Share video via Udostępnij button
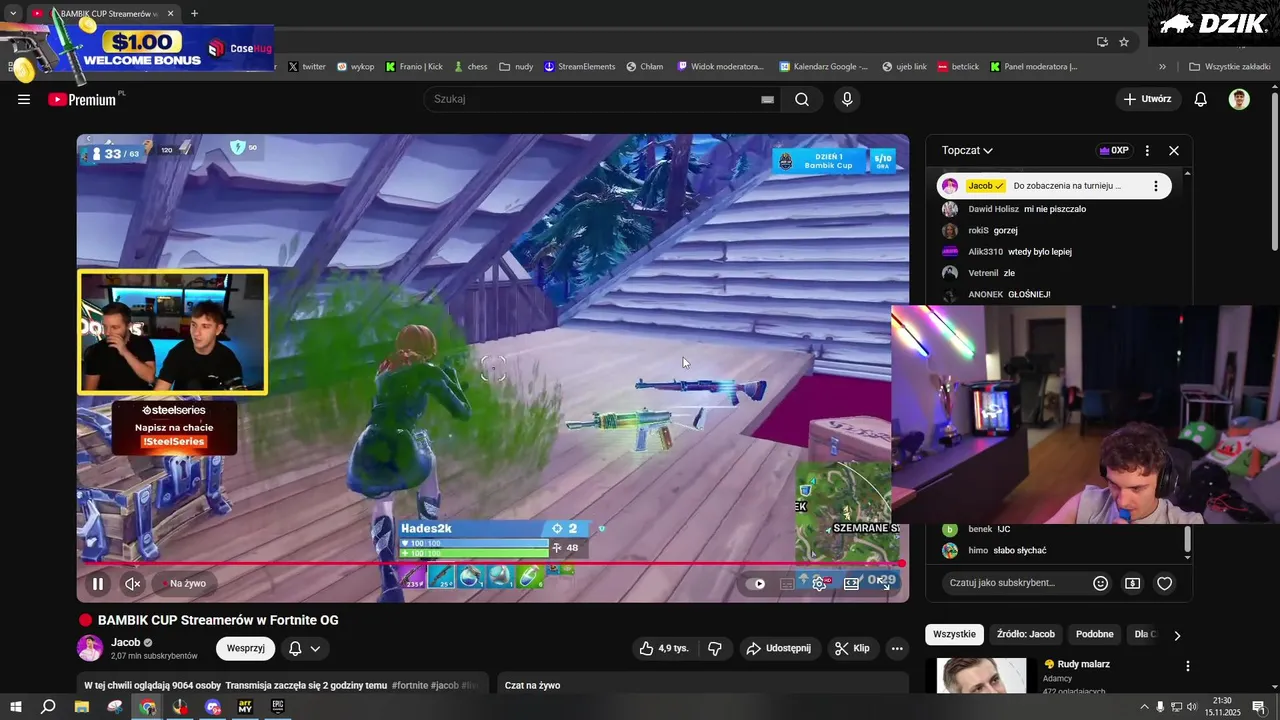The image size is (1280, 720). coord(779,648)
